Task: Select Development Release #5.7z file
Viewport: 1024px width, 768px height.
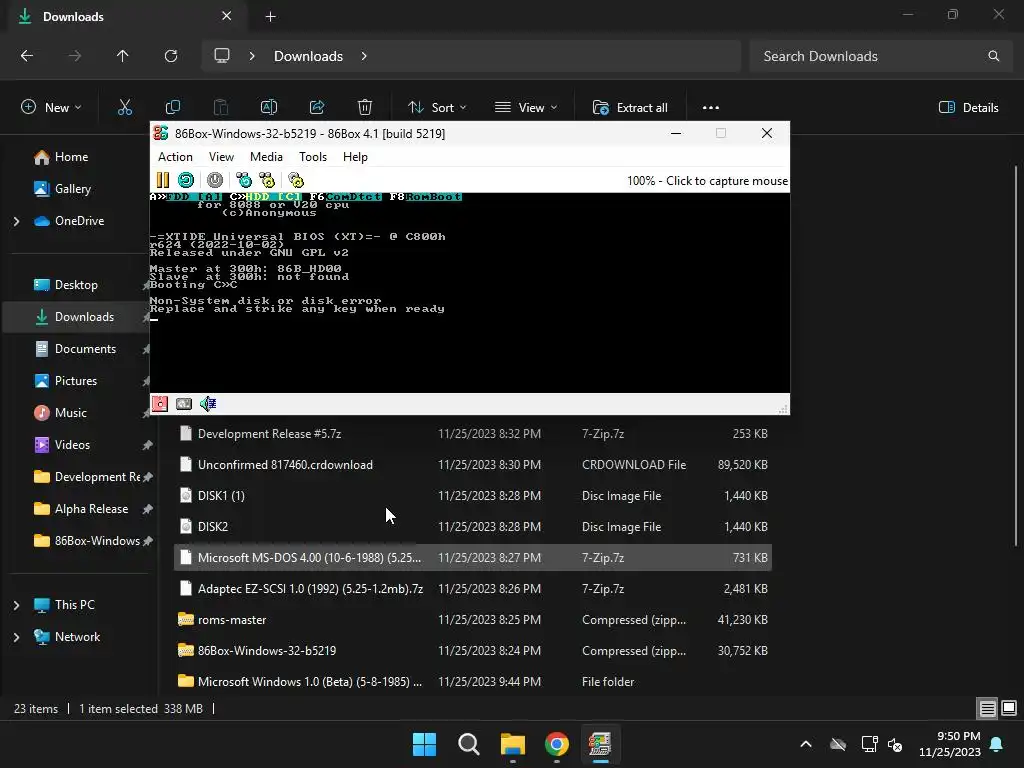Action: coord(473,434)
